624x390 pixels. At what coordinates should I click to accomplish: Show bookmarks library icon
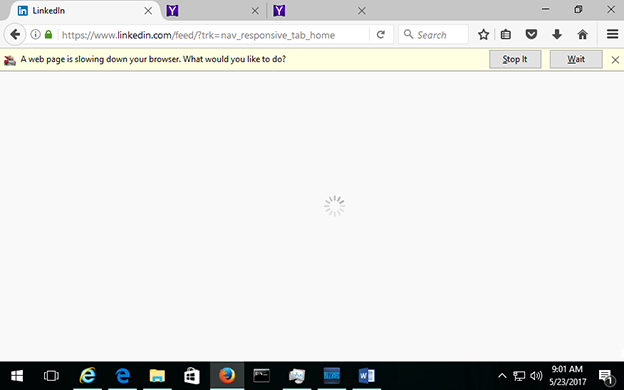[506, 35]
